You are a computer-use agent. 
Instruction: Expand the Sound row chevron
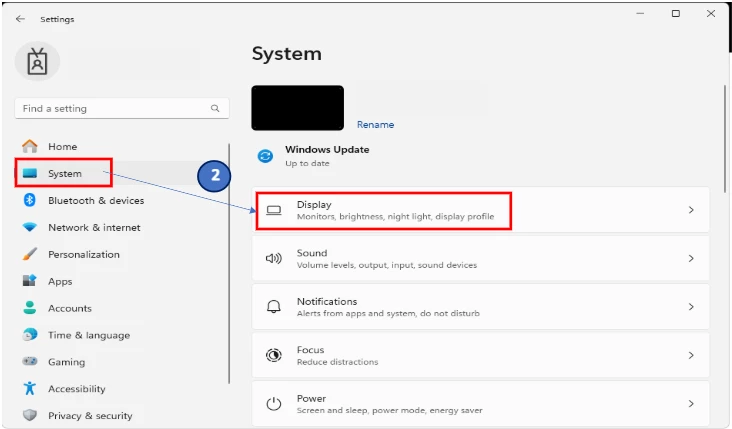pos(691,258)
